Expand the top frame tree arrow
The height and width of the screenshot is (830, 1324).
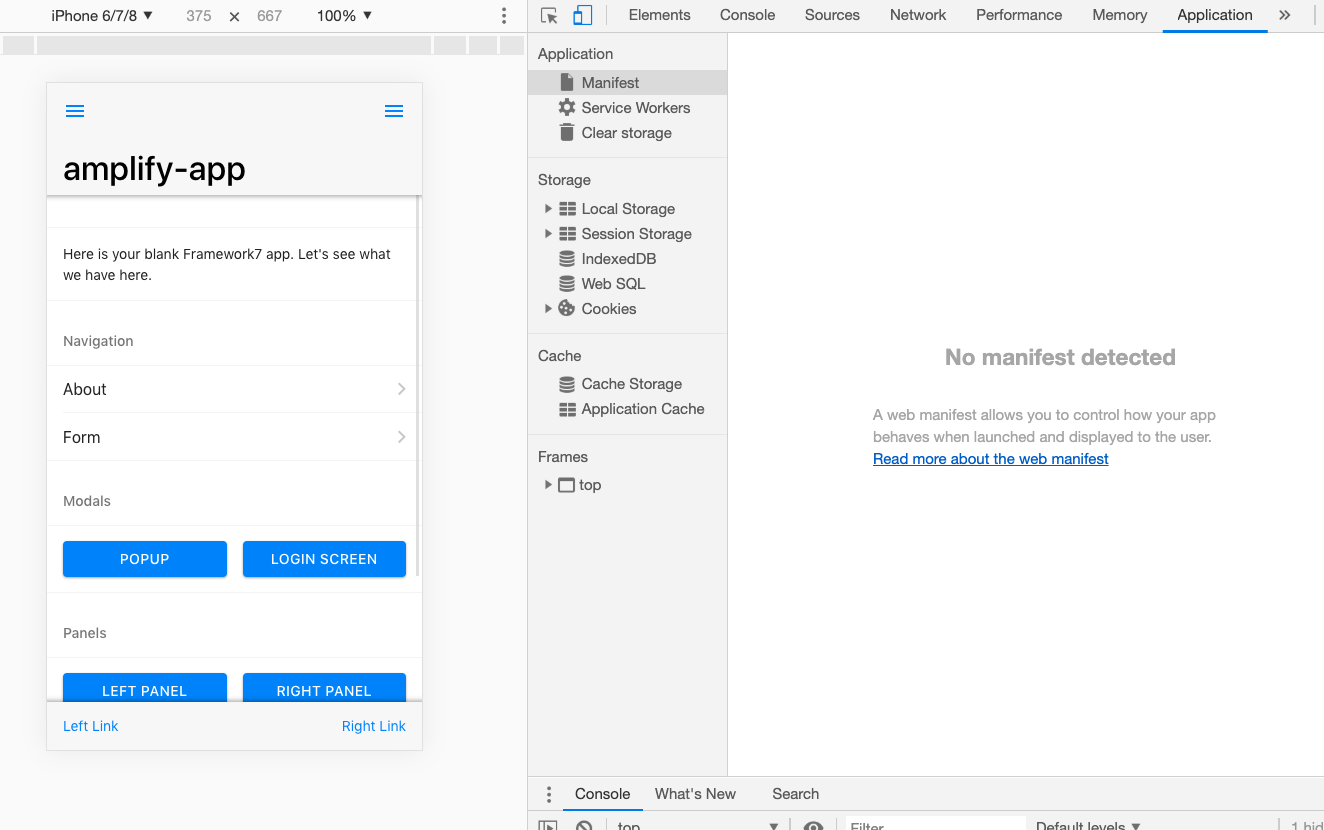548,485
